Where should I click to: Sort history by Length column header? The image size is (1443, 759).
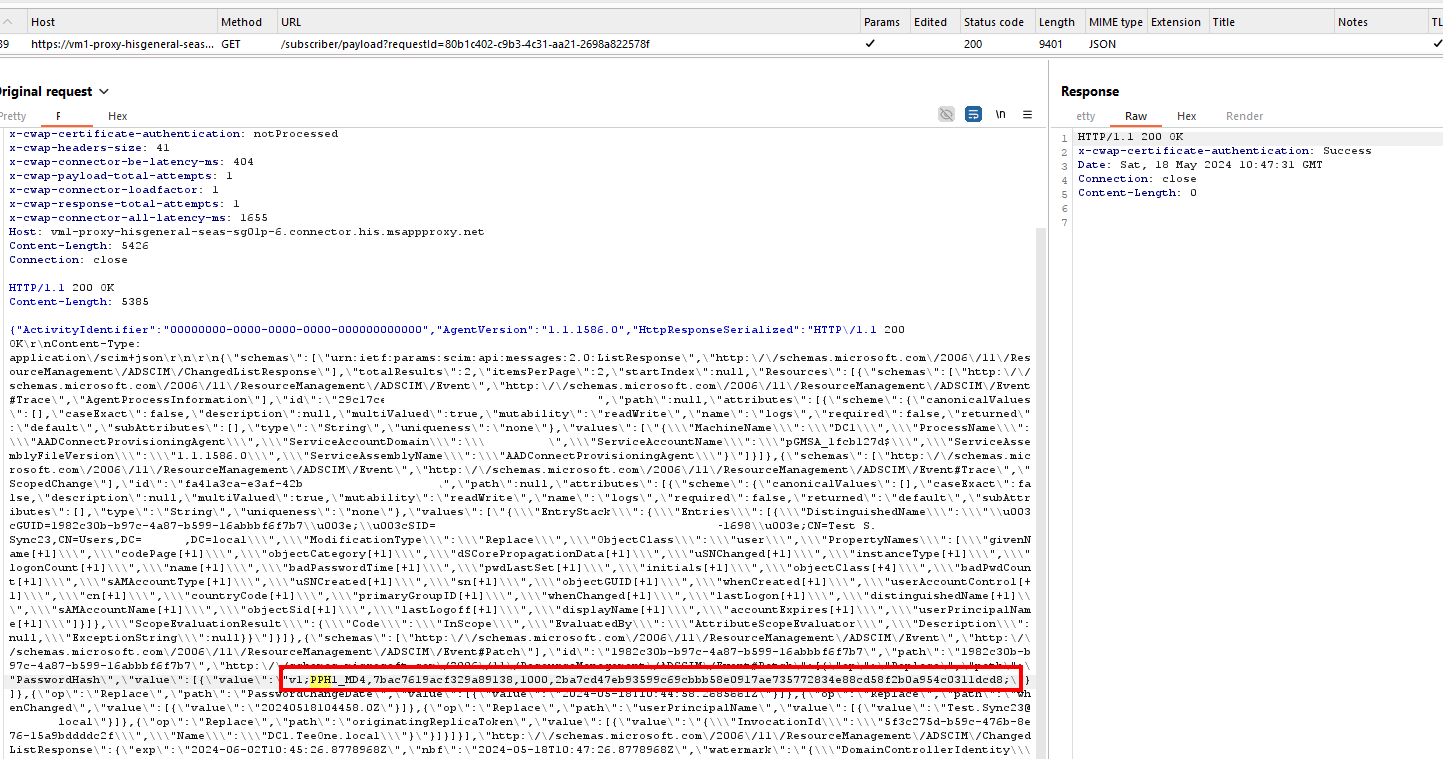point(1056,22)
